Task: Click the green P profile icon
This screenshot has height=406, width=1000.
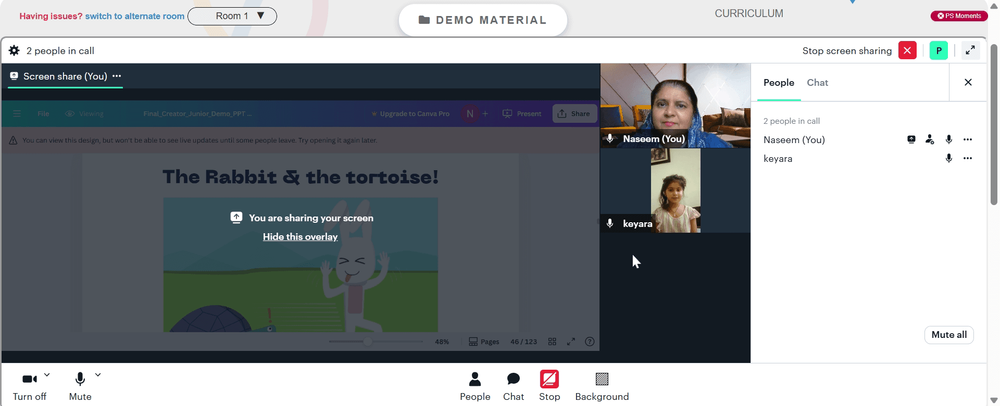Action: [x=939, y=50]
